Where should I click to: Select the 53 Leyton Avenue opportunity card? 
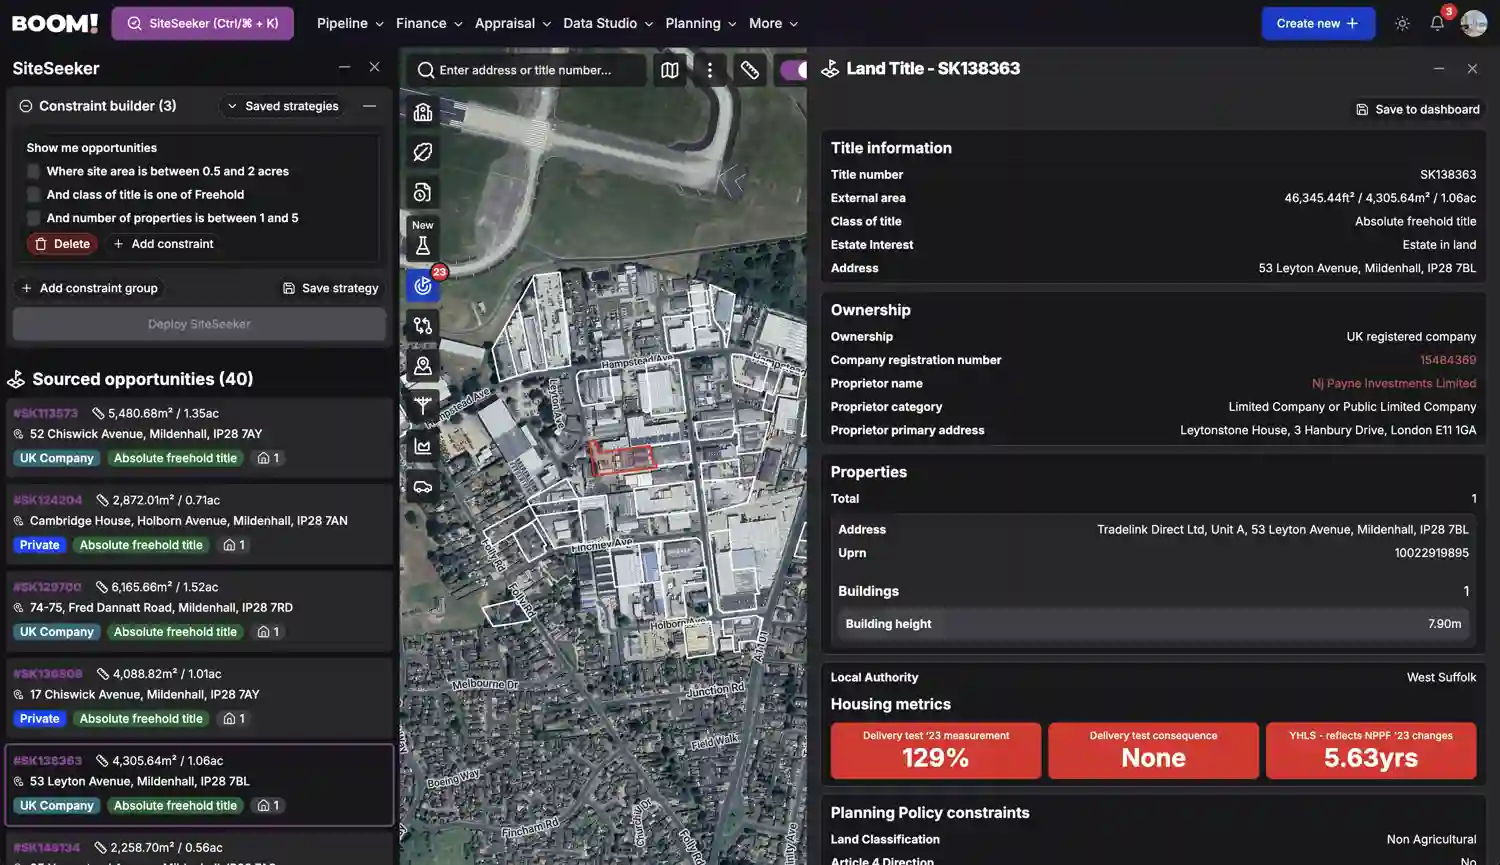pyautogui.click(x=199, y=784)
